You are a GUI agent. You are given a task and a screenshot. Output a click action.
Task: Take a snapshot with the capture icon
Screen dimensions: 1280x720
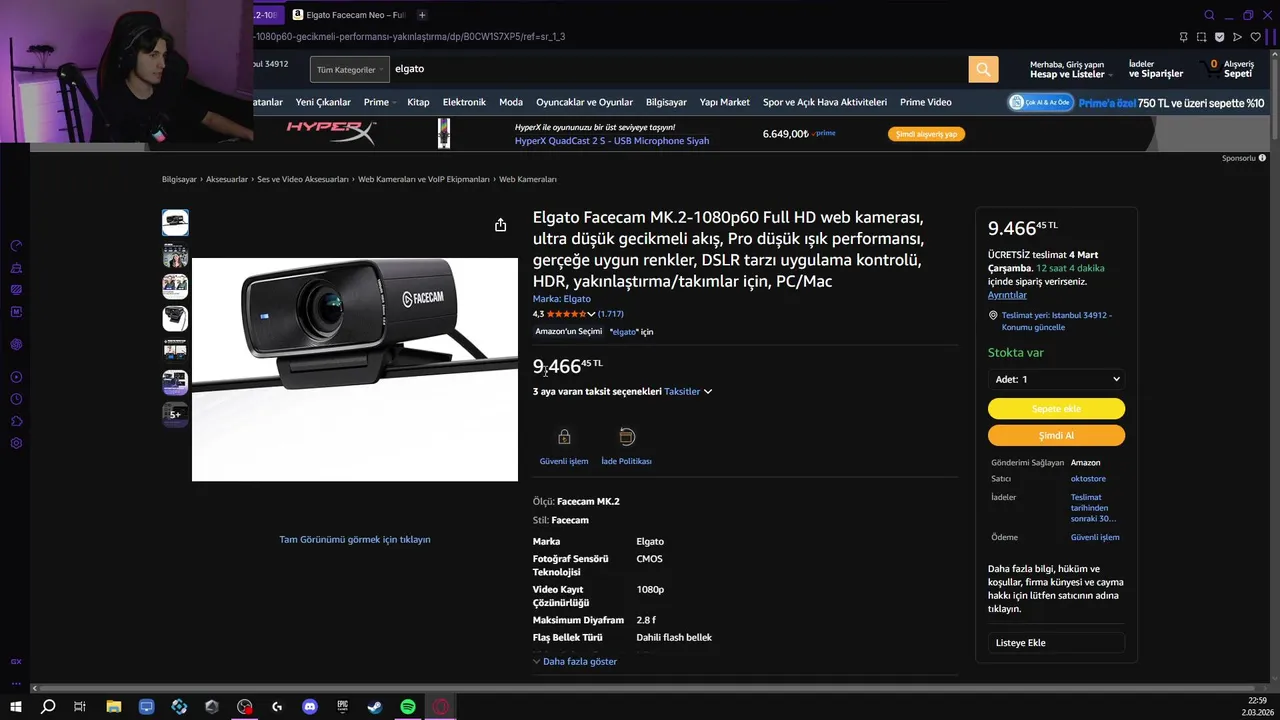[x=1201, y=37]
